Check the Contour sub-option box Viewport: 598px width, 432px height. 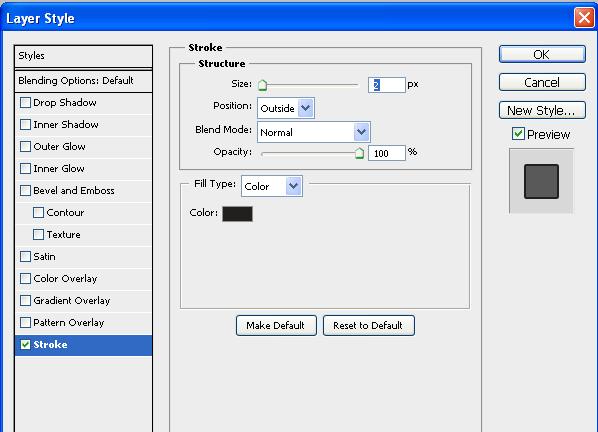coord(38,213)
